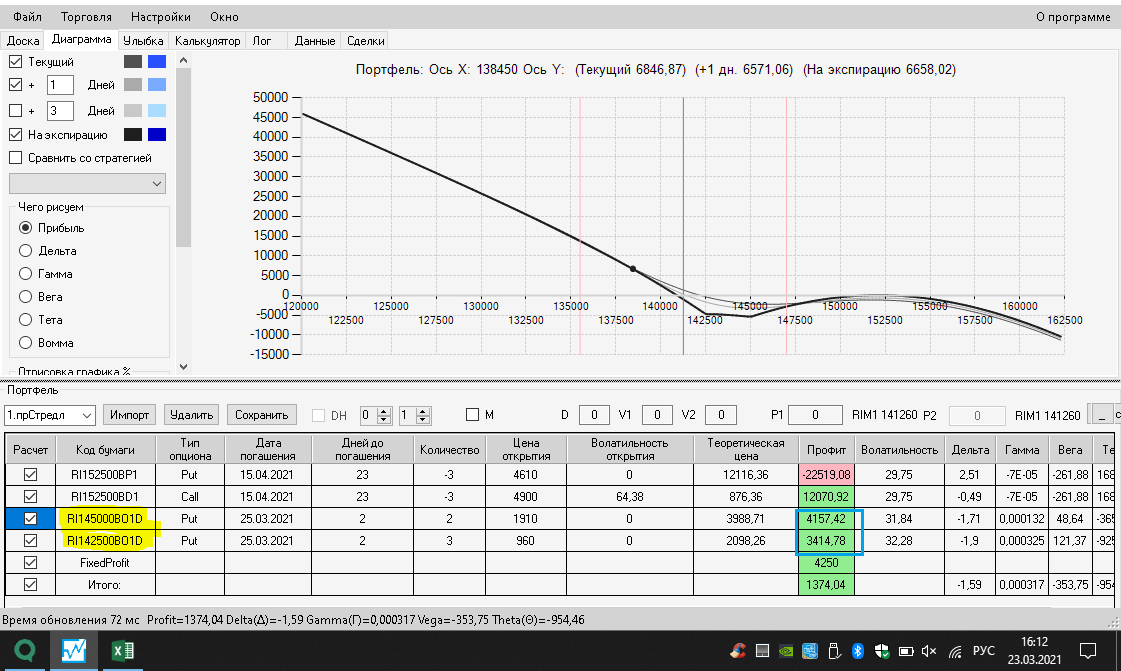Select the Вомма radio button
Image resolution: width=1121 pixels, height=671 pixels.
[x=26, y=343]
